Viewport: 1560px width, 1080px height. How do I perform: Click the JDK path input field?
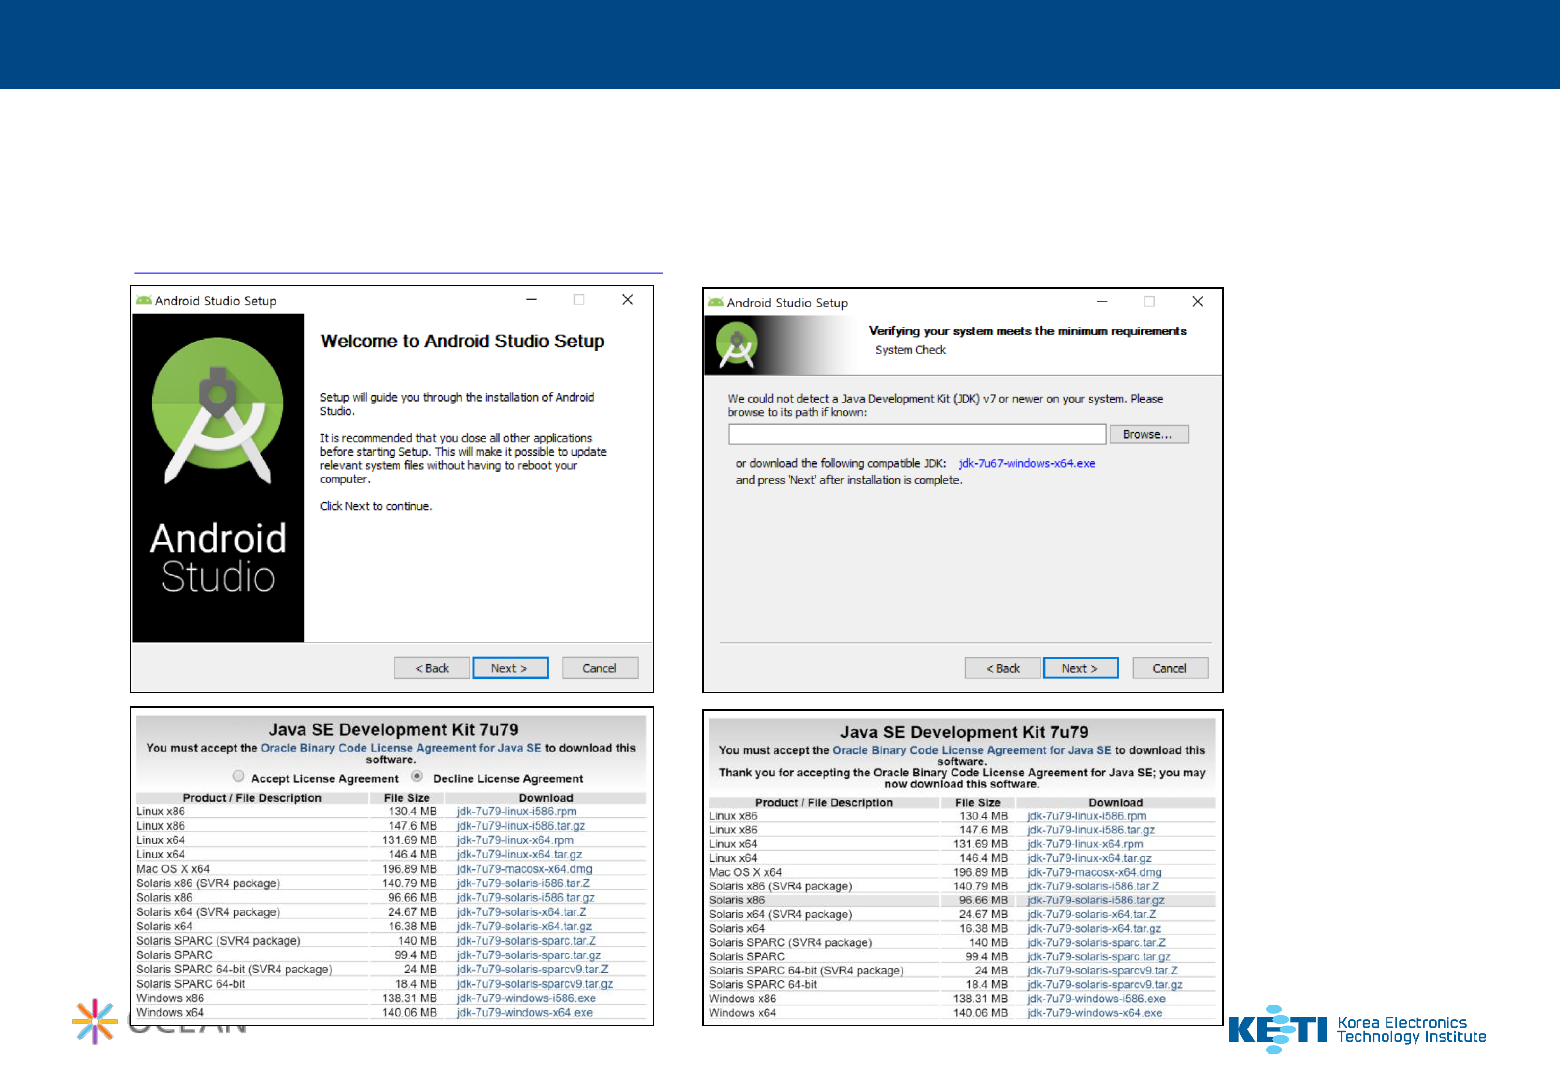(x=917, y=434)
